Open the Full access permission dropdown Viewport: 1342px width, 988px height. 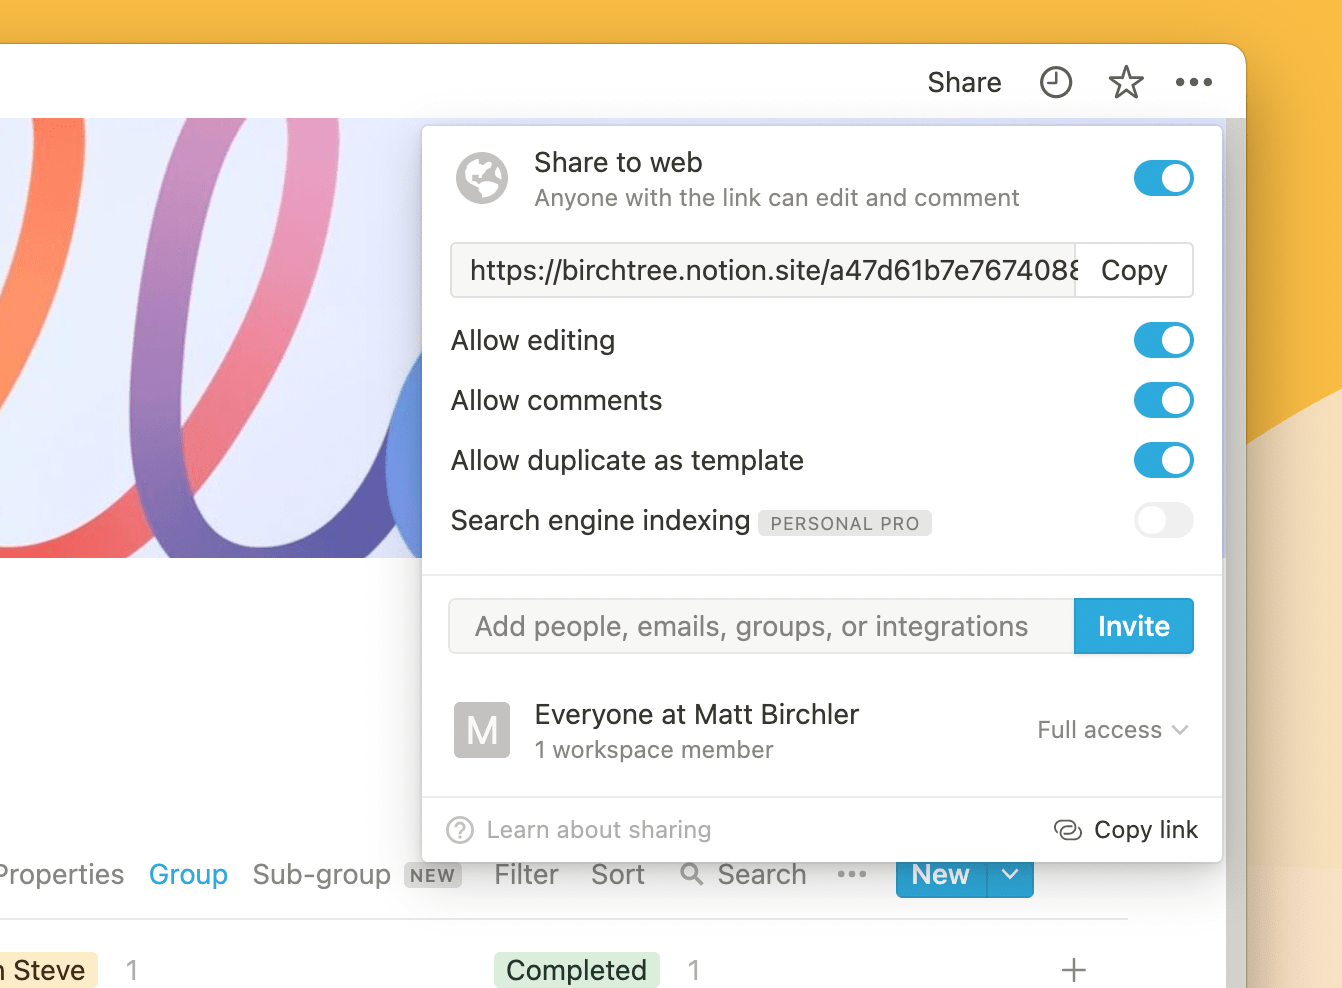pyautogui.click(x=1113, y=730)
